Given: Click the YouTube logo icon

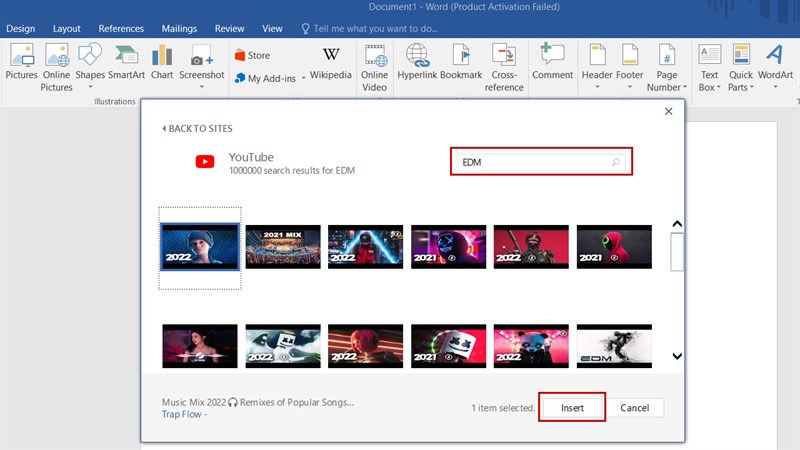Looking at the screenshot, I should [205, 162].
